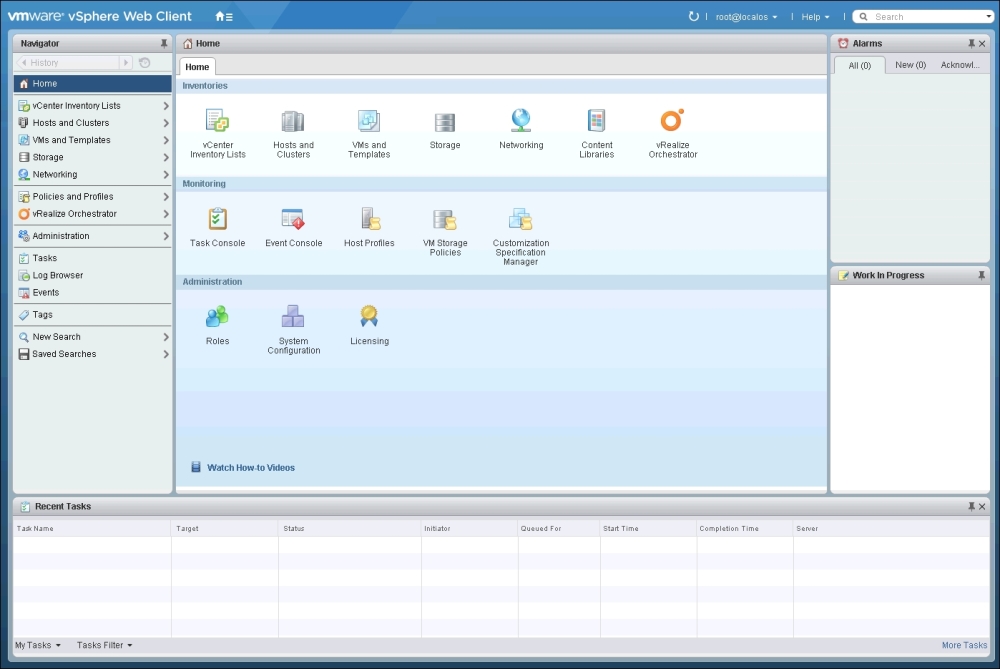Screen dimensions: 1000x669
Task: Open vCenter Inventory Lists icon in Inventories
Action: (217, 121)
